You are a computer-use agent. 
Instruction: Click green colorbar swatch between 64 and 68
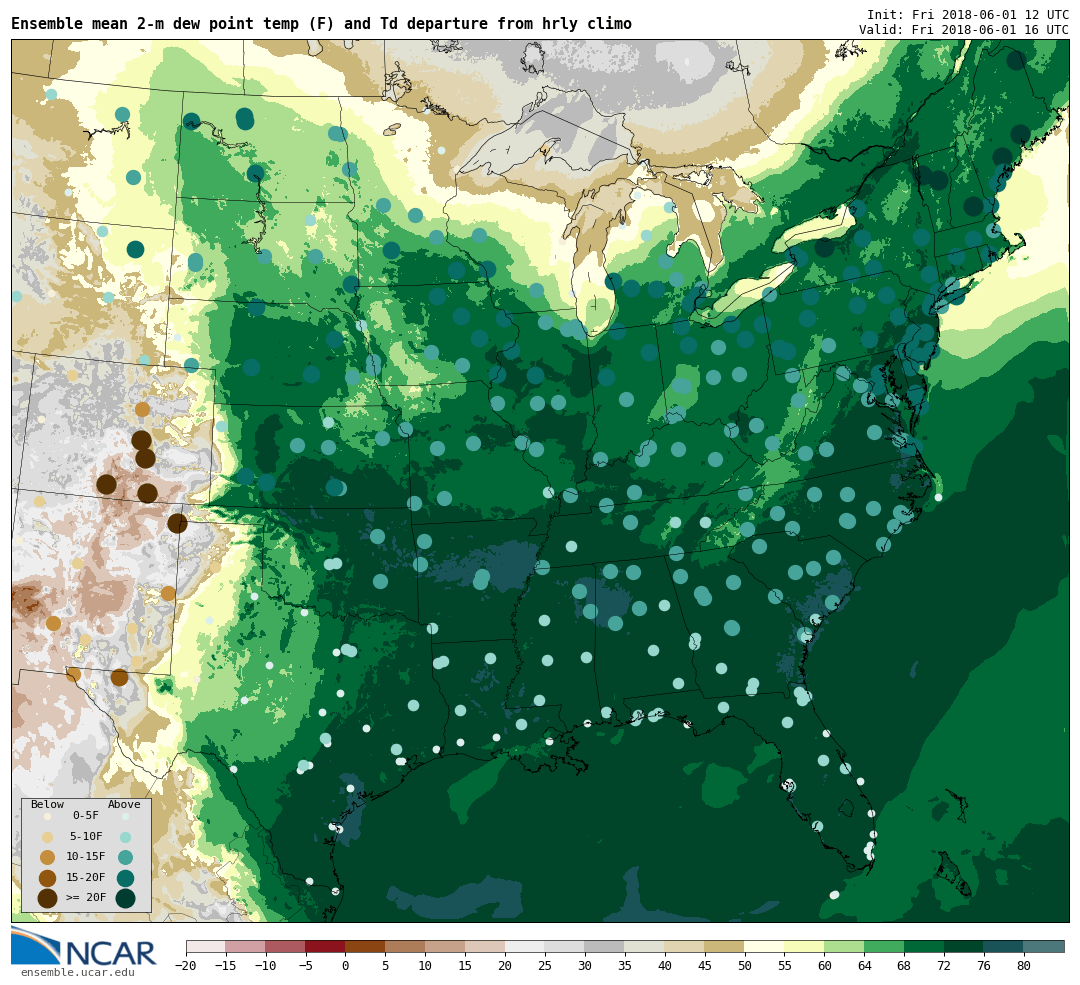[x=884, y=946]
